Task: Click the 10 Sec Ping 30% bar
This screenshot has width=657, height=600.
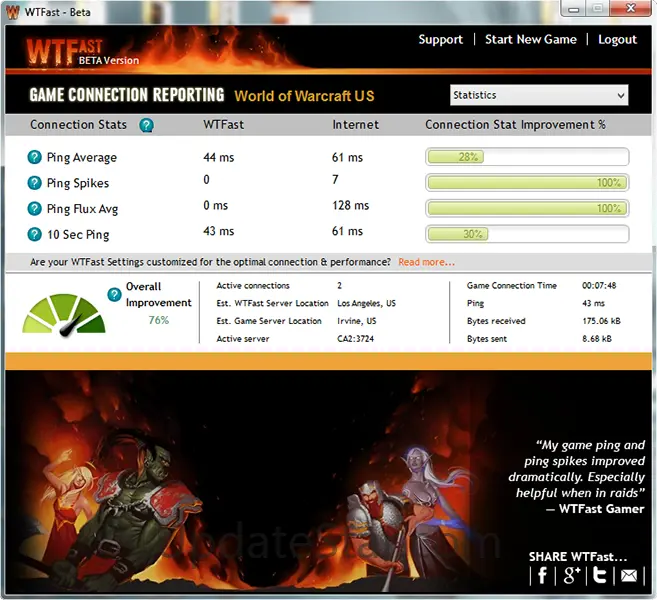Action: (x=527, y=234)
